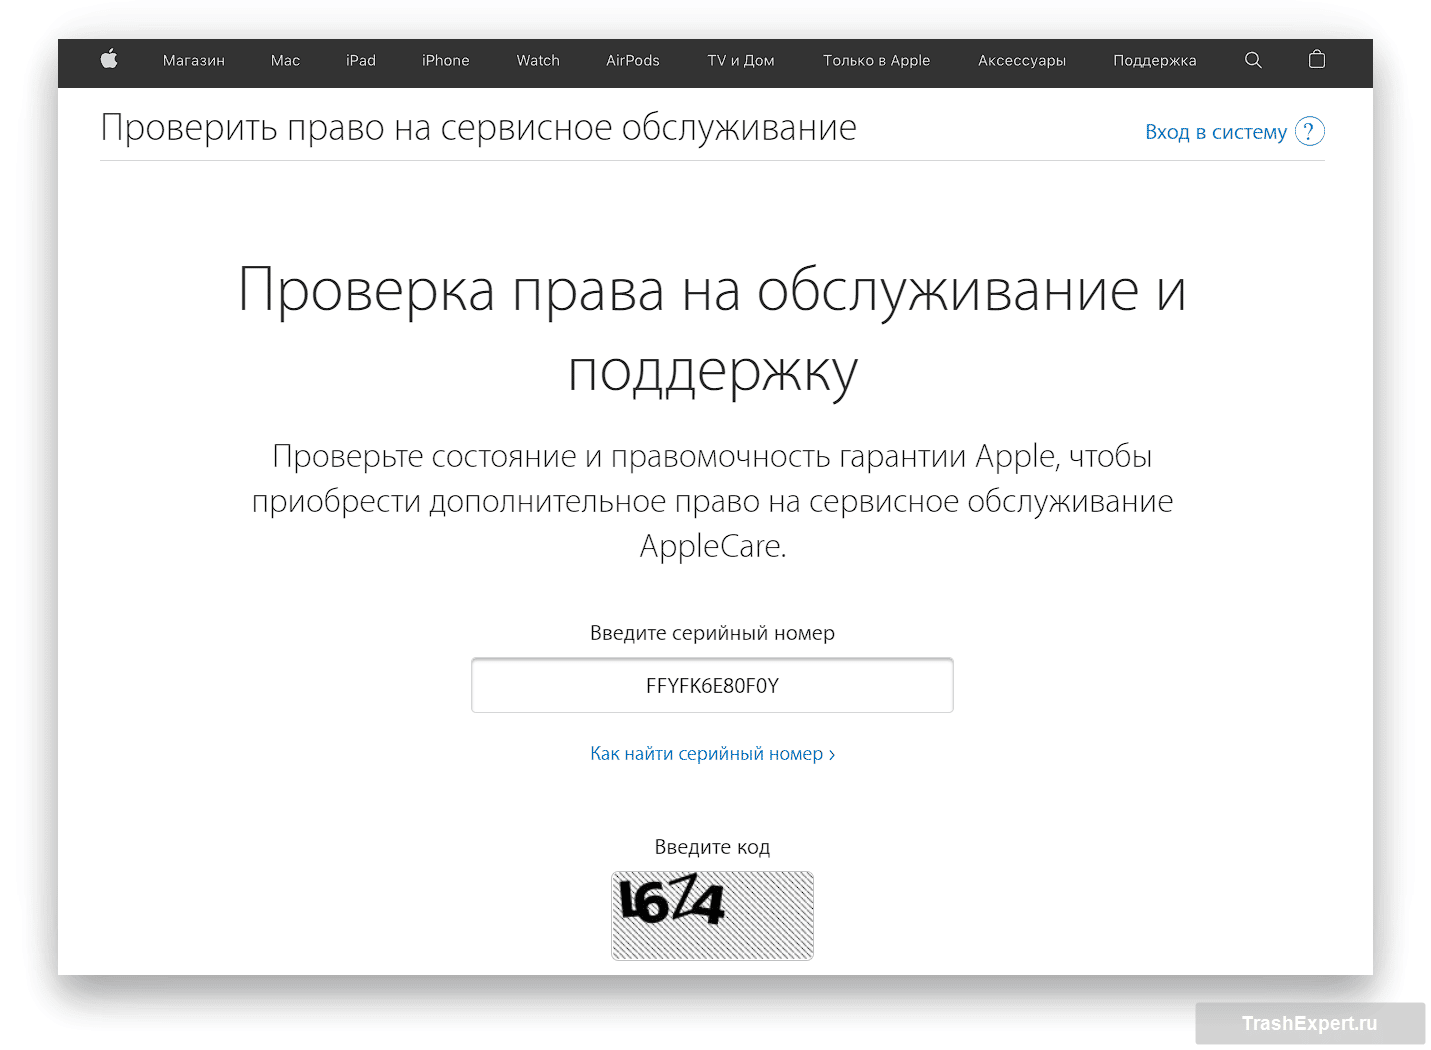Click the Введите код label

tap(712, 847)
